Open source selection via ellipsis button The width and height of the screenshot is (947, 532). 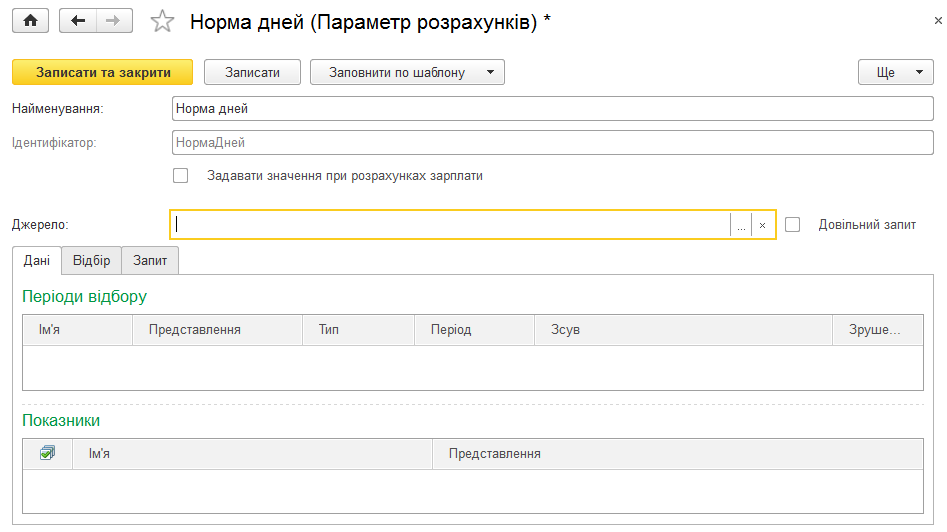[741, 225]
